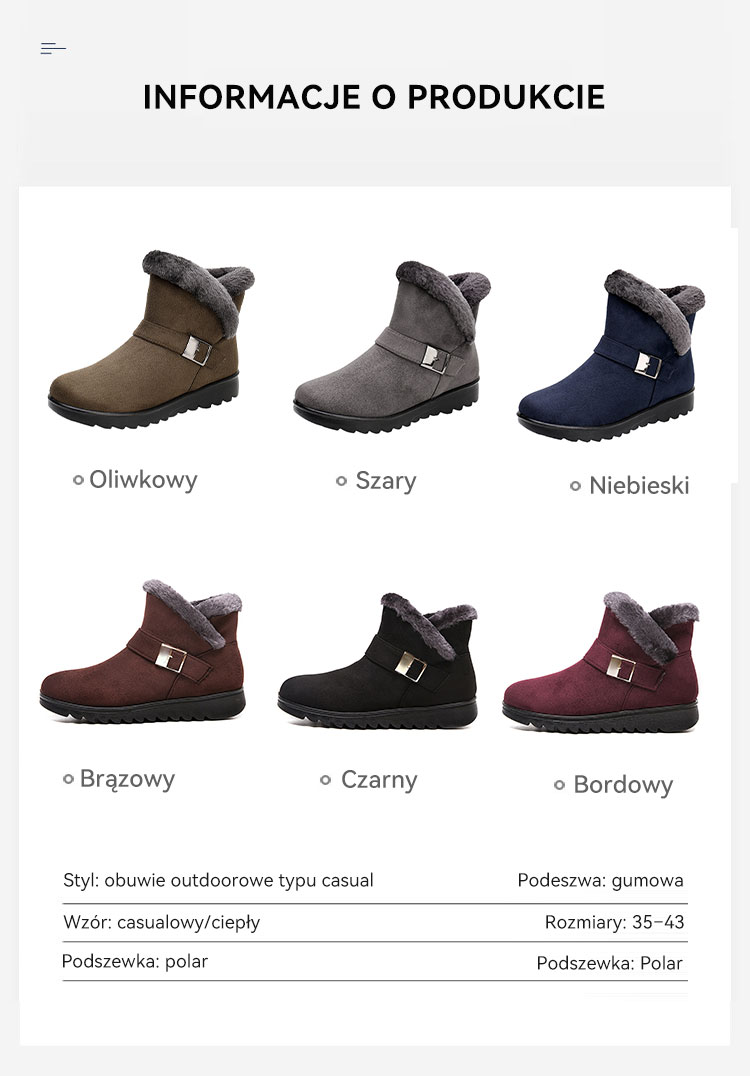Image resolution: width=750 pixels, height=1076 pixels.
Task: Click the Bordowy color label
Action: pos(623,784)
